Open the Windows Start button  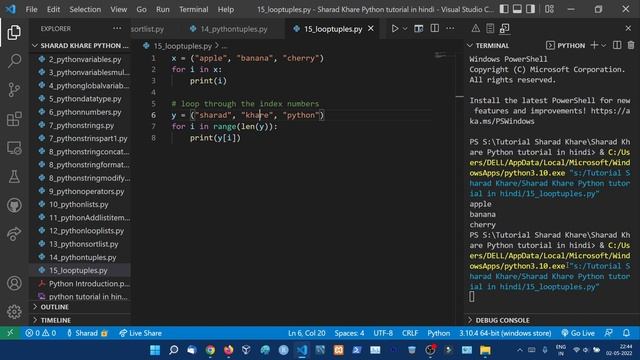tap(155, 350)
